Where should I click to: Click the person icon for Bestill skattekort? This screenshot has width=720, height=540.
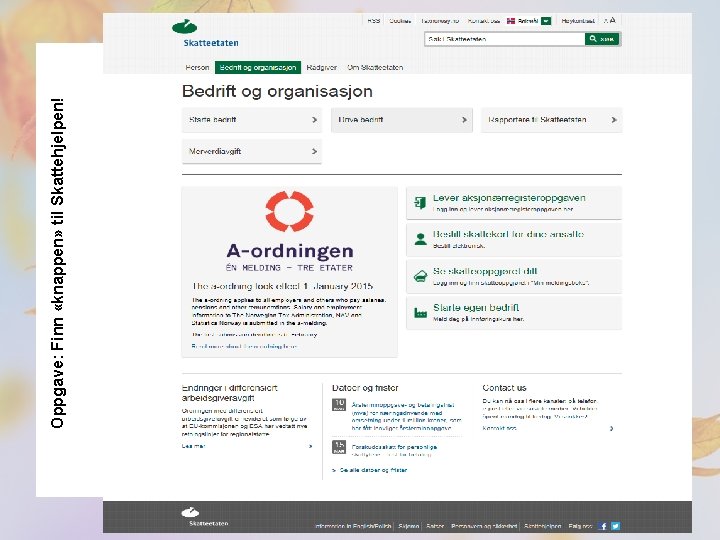point(420,239)
